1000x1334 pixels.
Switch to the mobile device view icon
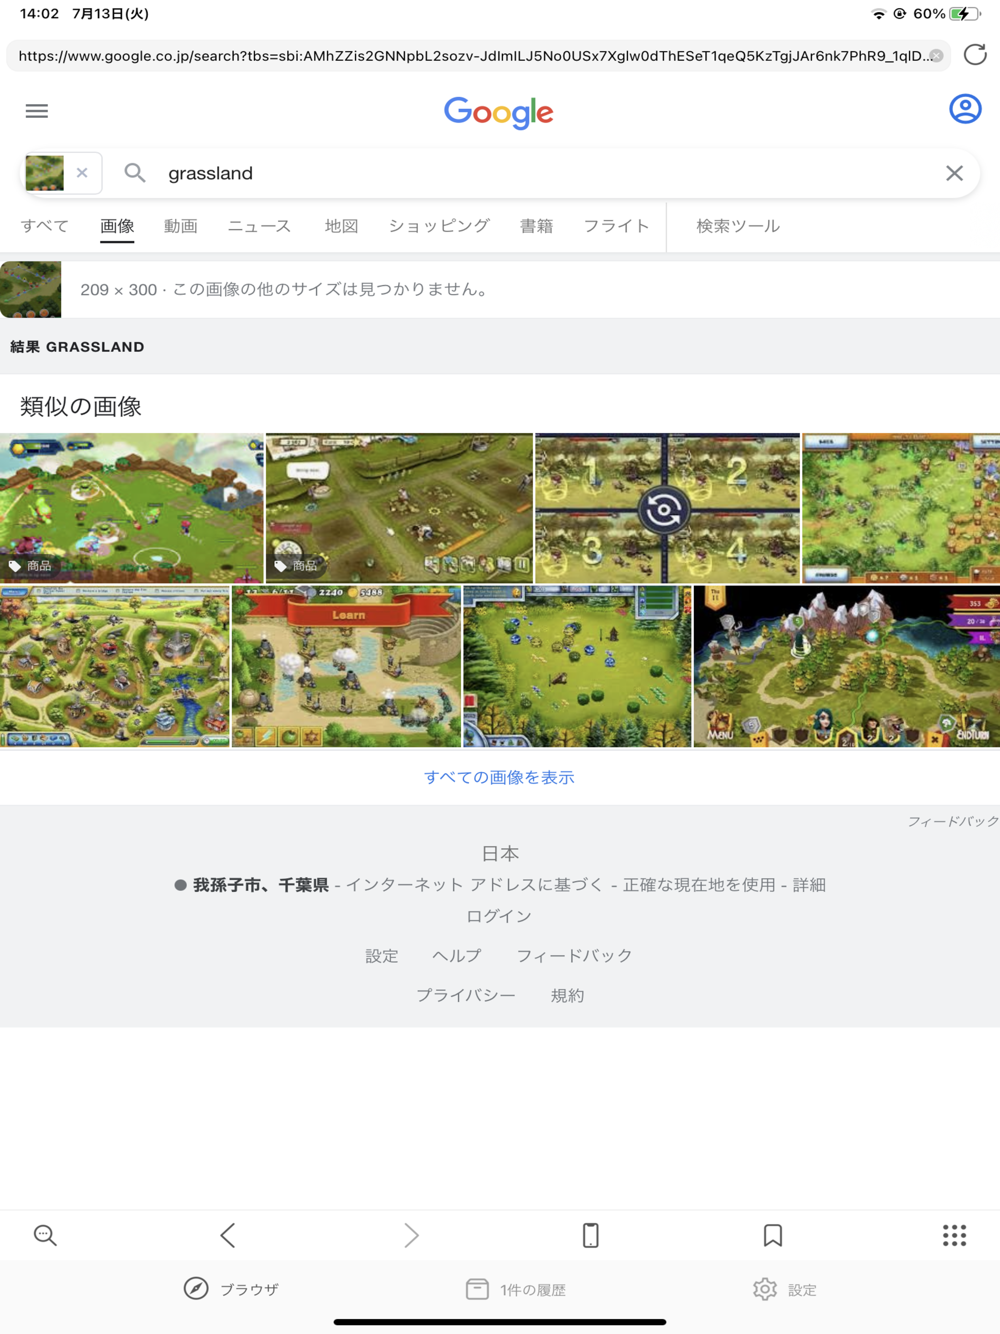(591, 1235)
